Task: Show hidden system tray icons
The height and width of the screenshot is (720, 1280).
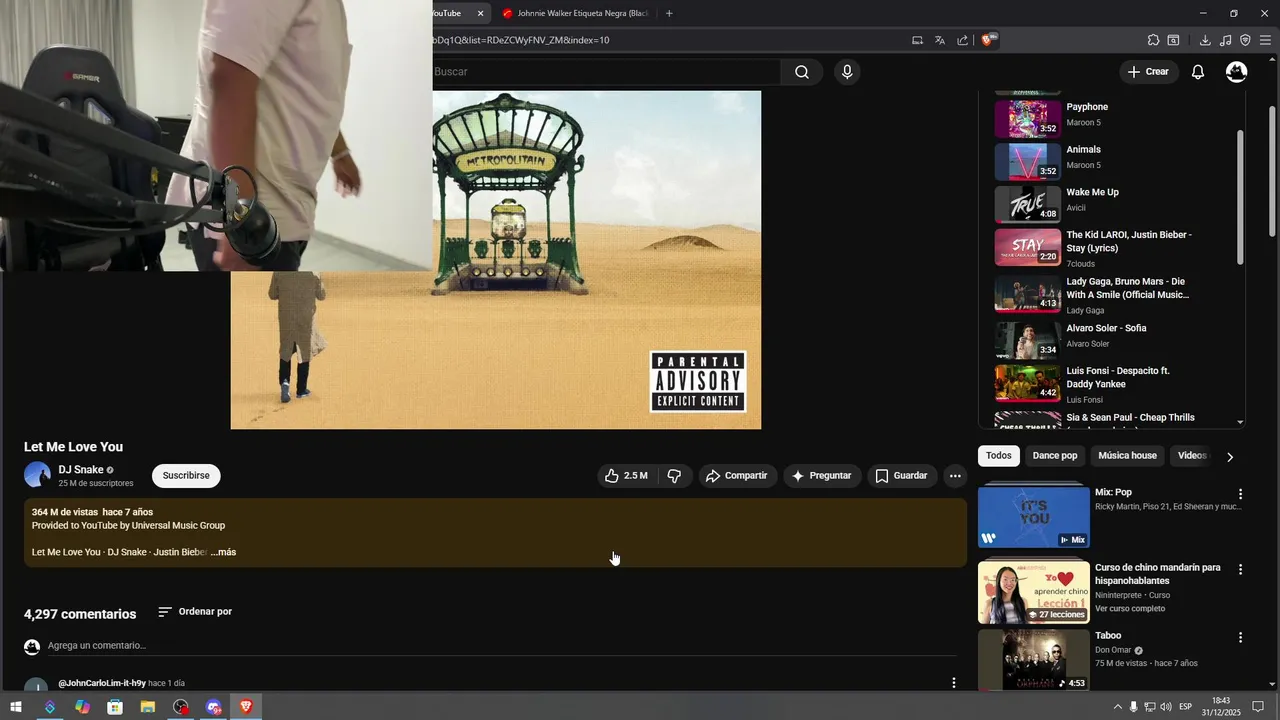Action: [x=1118, y=707]
